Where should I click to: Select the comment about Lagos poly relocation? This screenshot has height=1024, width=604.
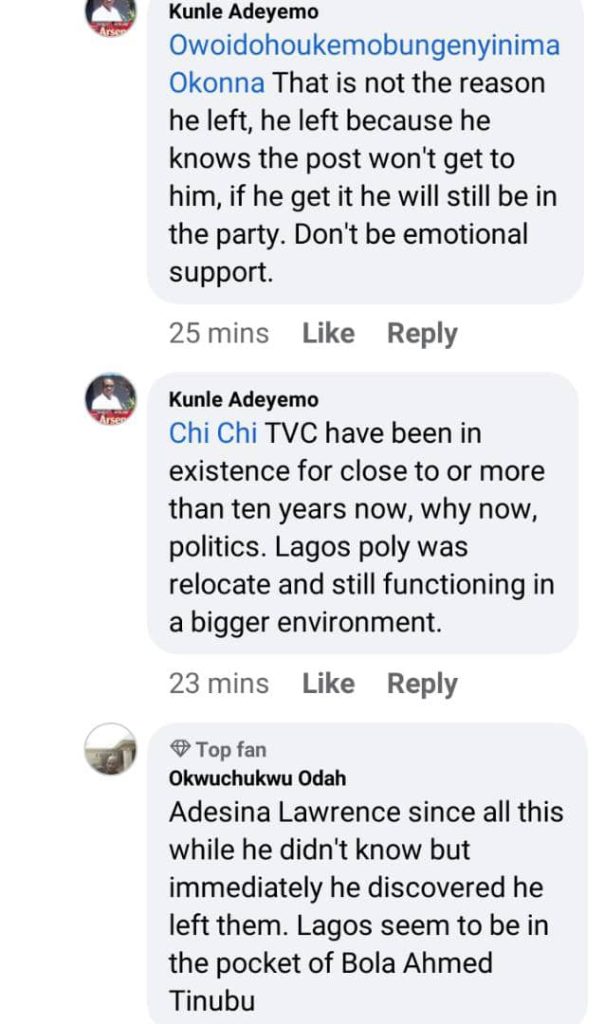(x=360, y=547)
